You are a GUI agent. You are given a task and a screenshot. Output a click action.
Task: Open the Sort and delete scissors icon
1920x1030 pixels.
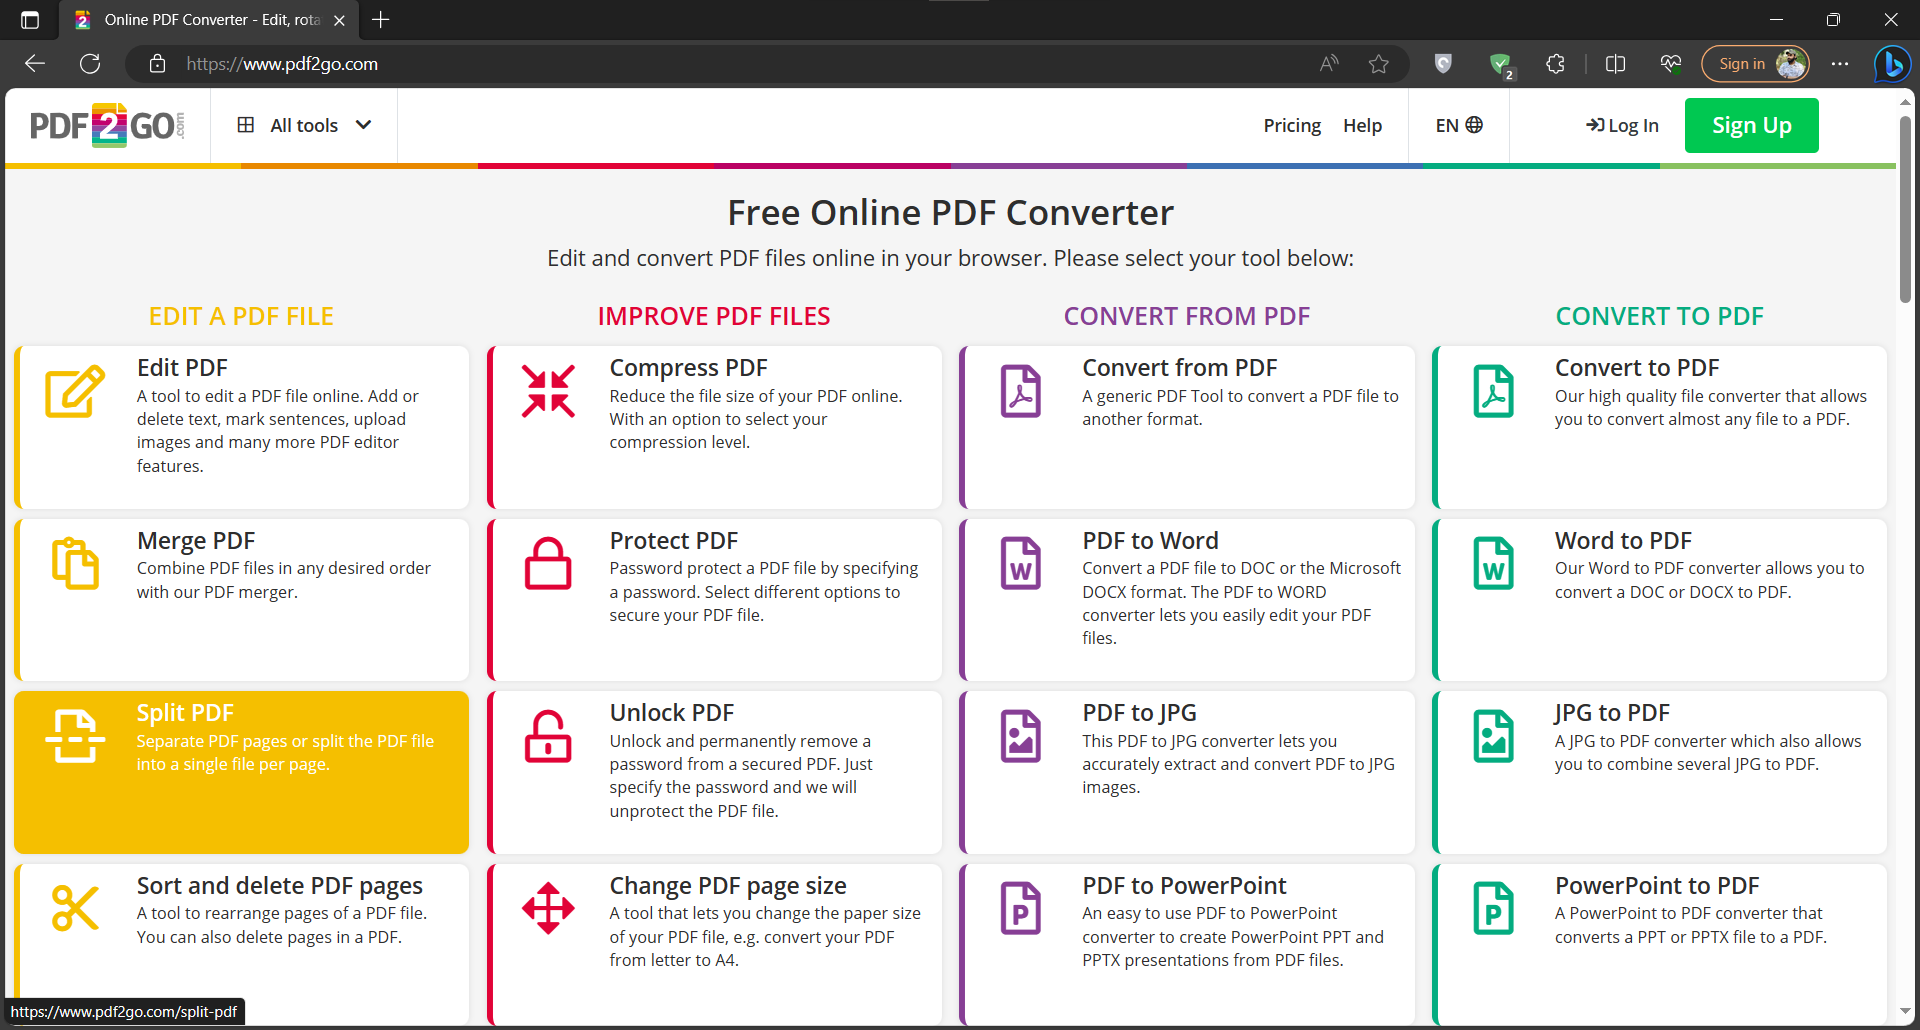point(75,908)
